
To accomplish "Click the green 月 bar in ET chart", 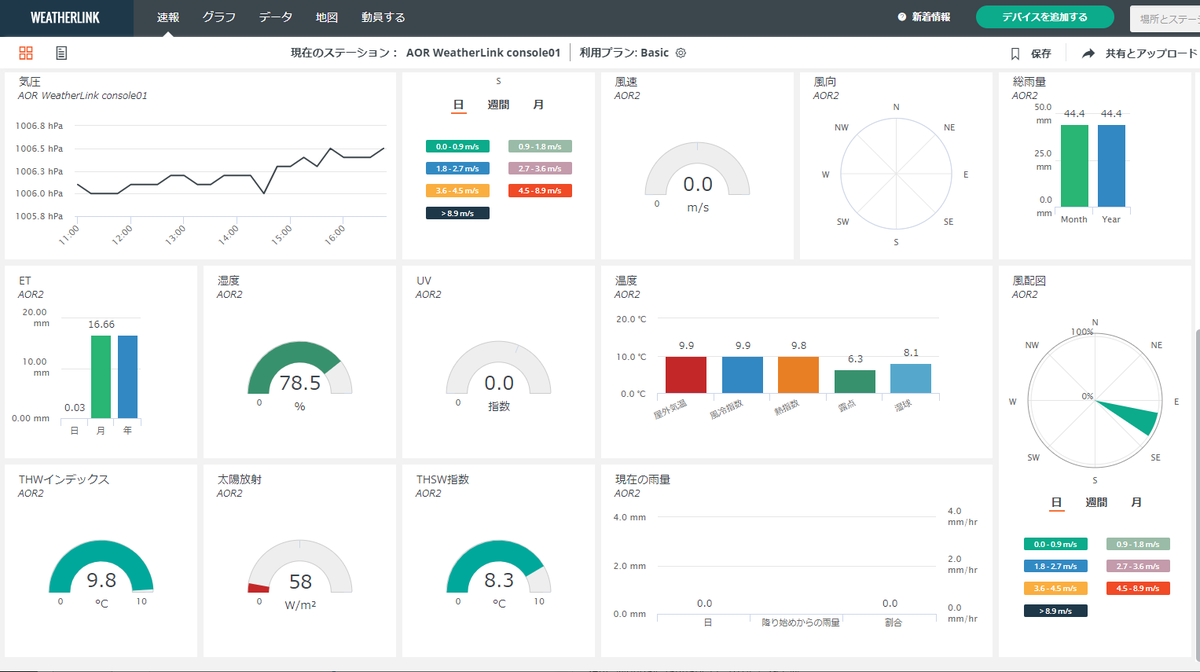I will pos(101,376).
